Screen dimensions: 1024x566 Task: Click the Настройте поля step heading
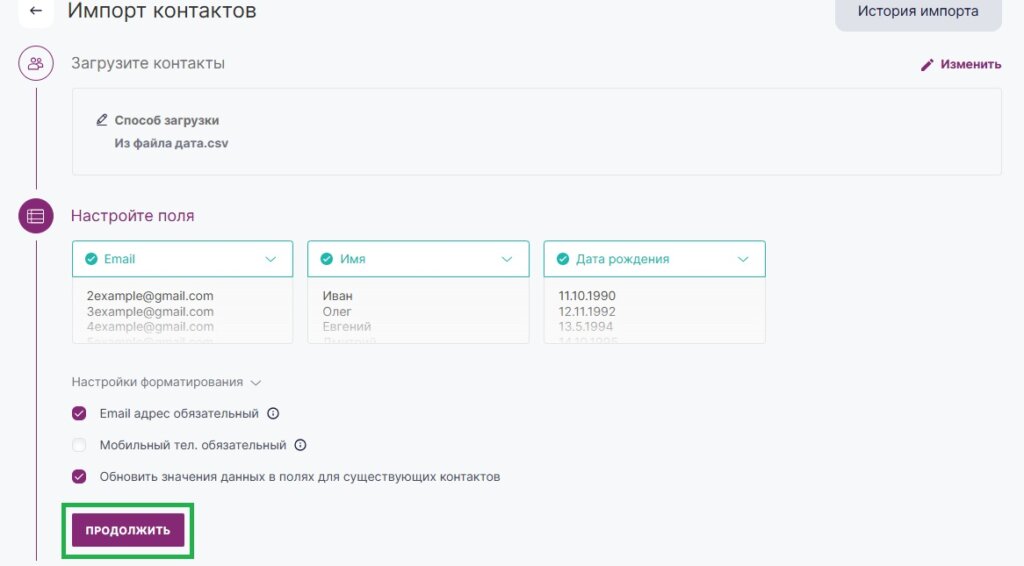point(132,216)
